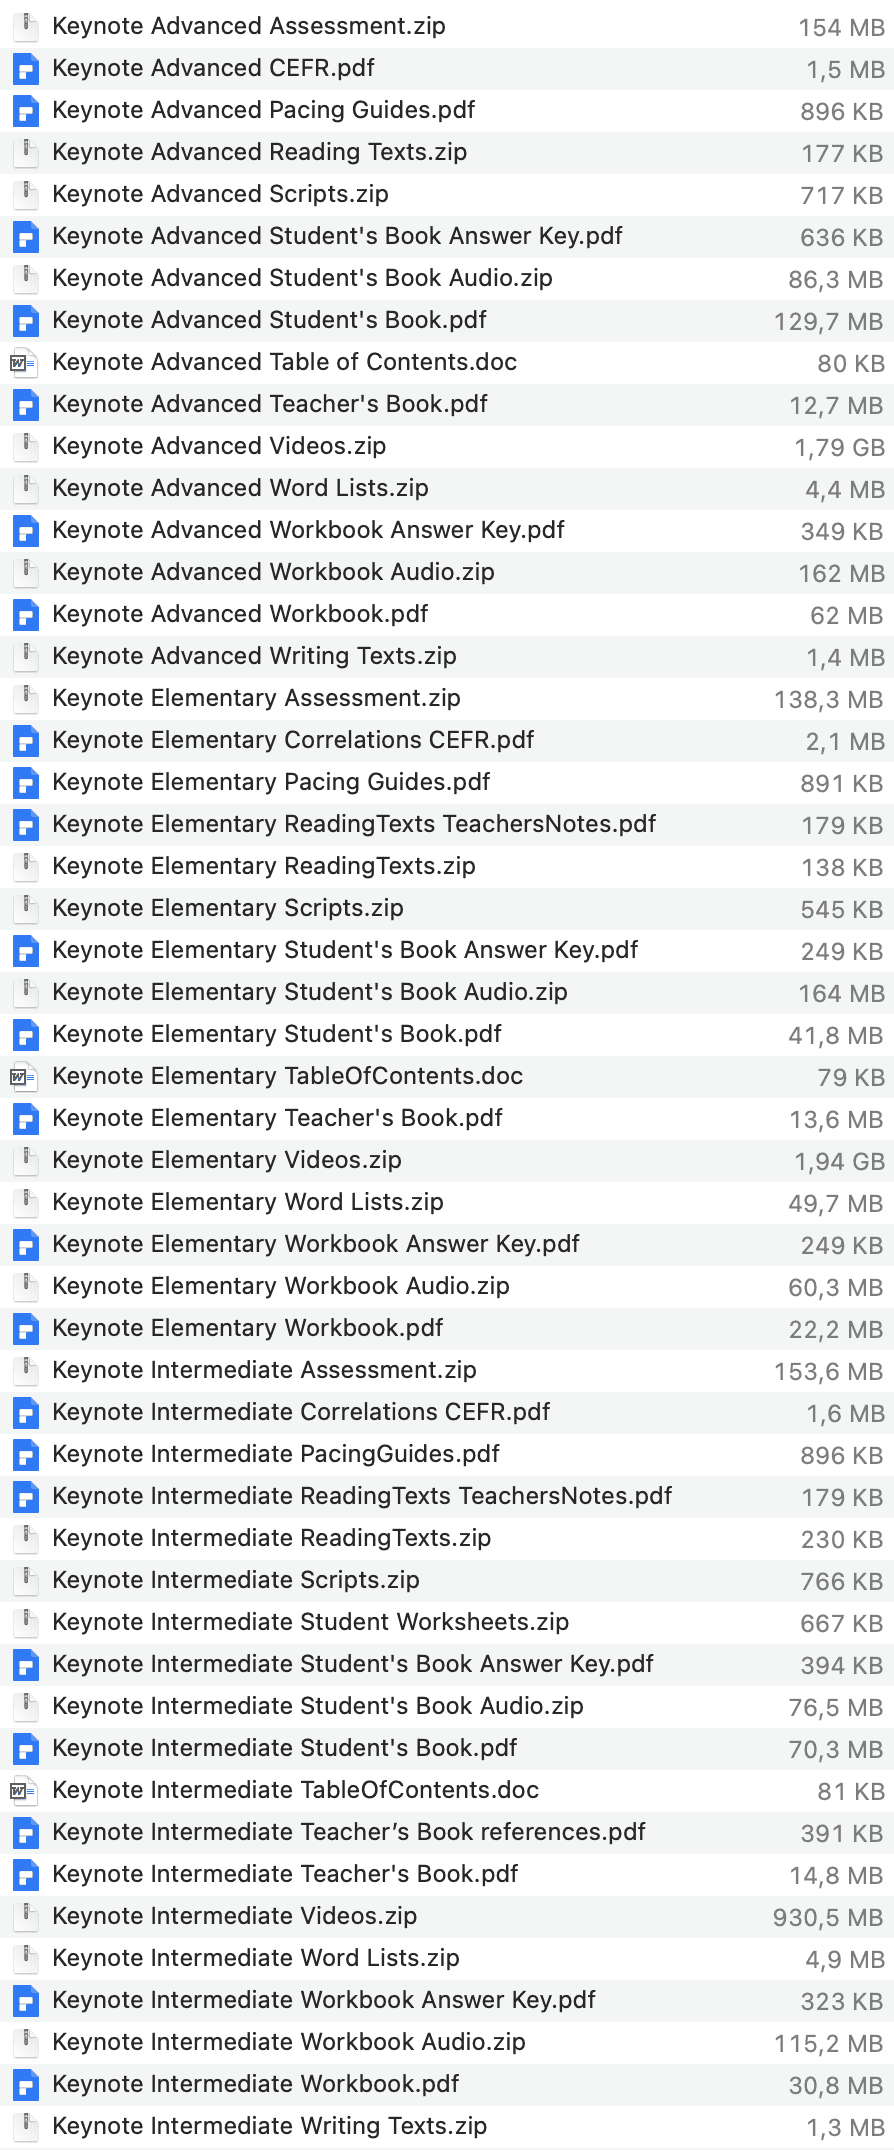Image resolution: width=894 pixels, height=2150 pixels.
Task: Select Keynote Intermediate Workbook Answer Key.pdf
Action: pyautogui.click(x=324, y=2000)
